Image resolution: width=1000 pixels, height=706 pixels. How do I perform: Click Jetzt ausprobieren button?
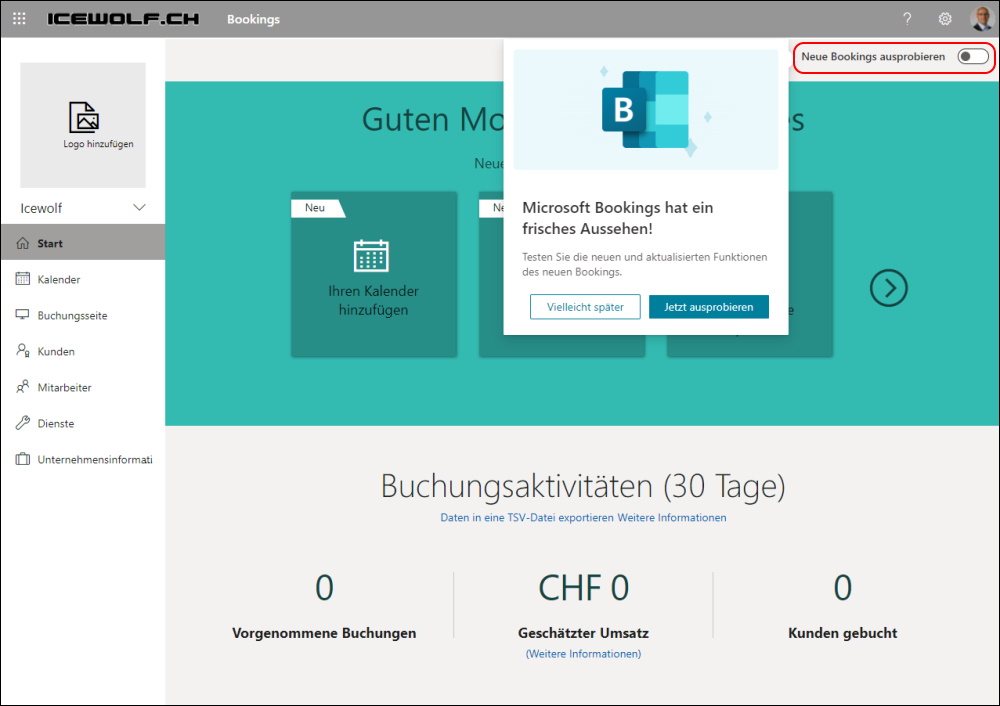[709, 307]
